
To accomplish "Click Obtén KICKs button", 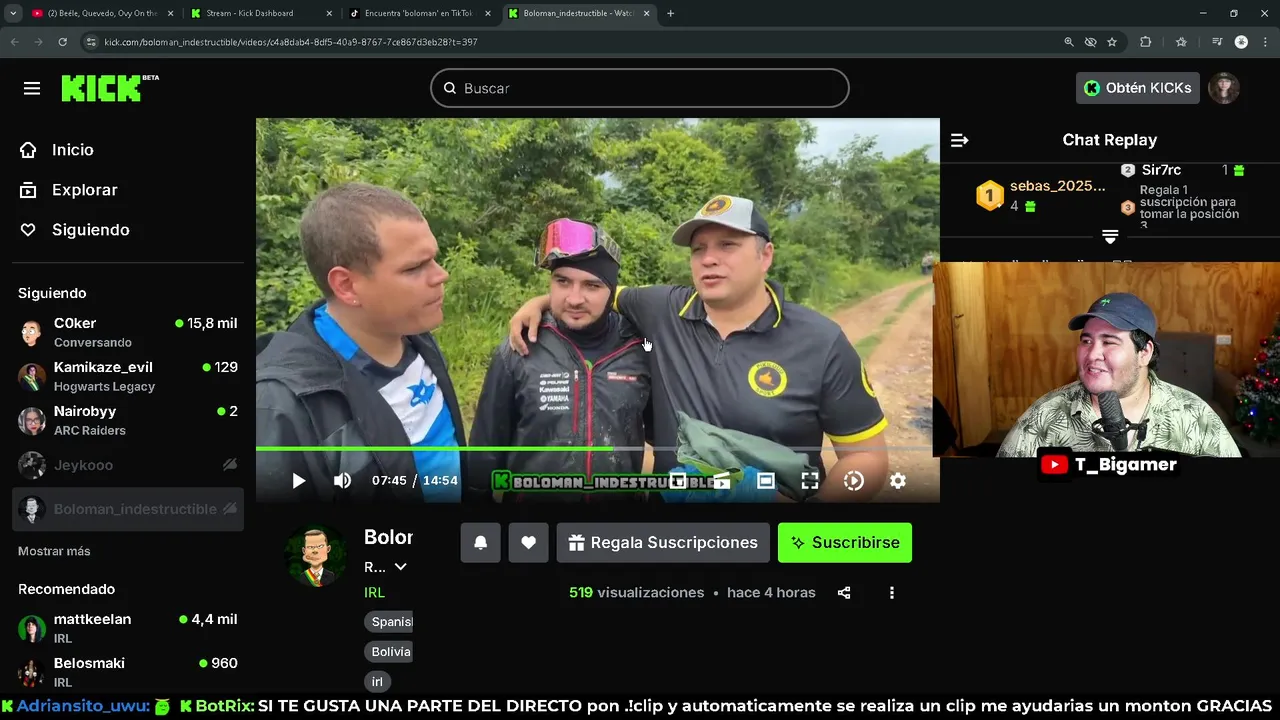I will 1138,88.
